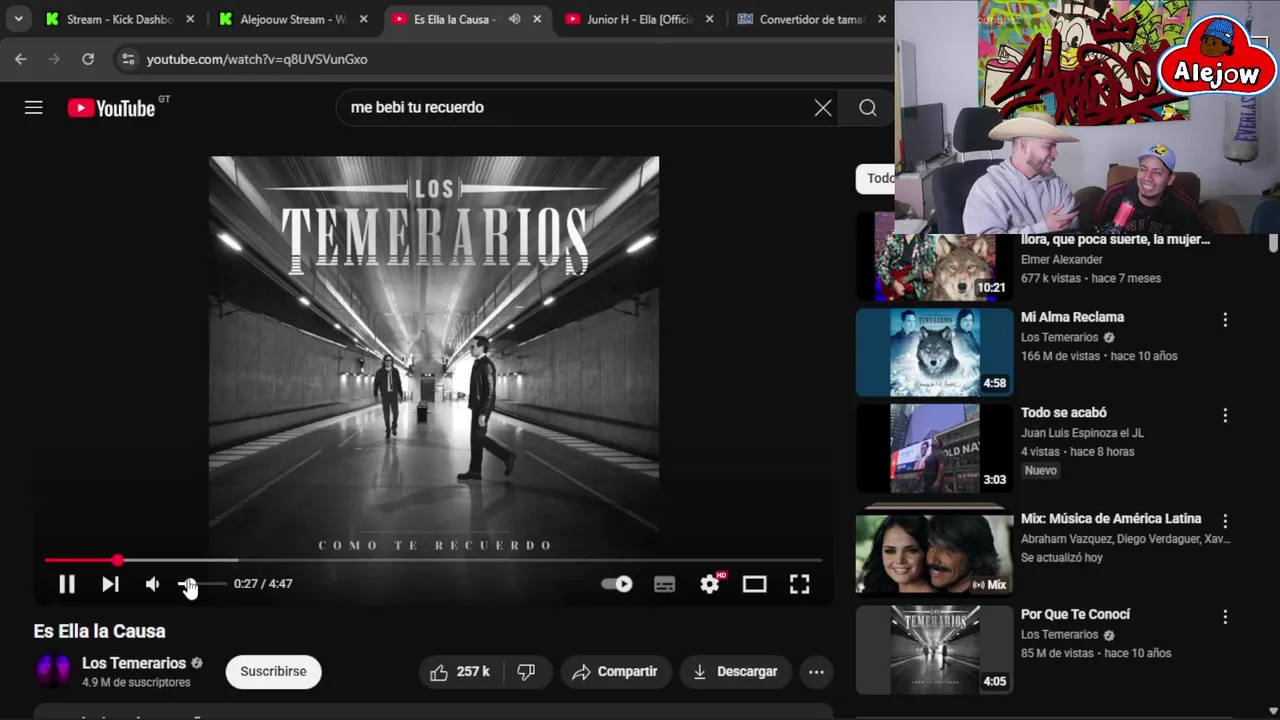Clear the search box with X icon
1280x720 pixels.
[823, 108]
